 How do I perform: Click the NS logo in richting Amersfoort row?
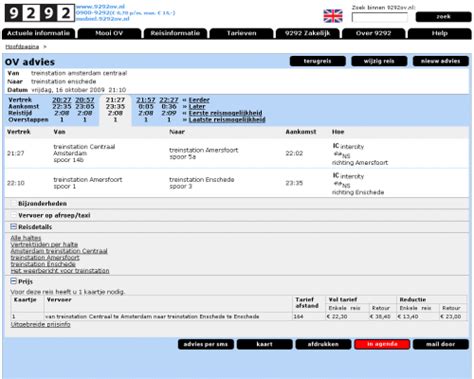(342, 155)
